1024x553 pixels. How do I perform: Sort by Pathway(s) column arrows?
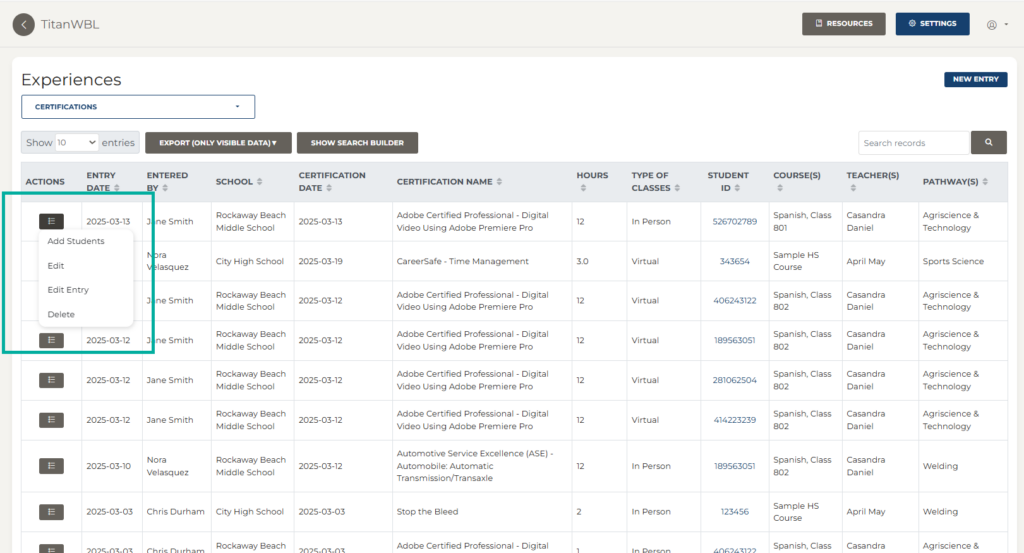(985, 182)
